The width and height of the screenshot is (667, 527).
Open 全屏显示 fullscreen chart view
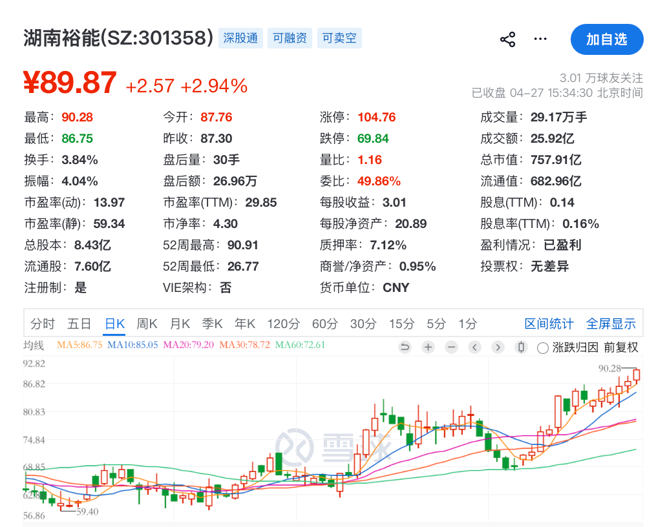(610, 323)
